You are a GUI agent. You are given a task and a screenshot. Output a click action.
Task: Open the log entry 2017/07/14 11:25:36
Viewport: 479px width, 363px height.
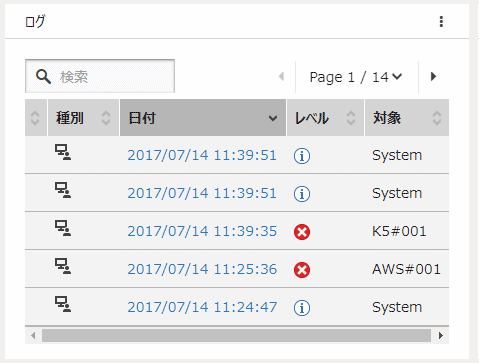pyautogui.click(x=202, y=269)
